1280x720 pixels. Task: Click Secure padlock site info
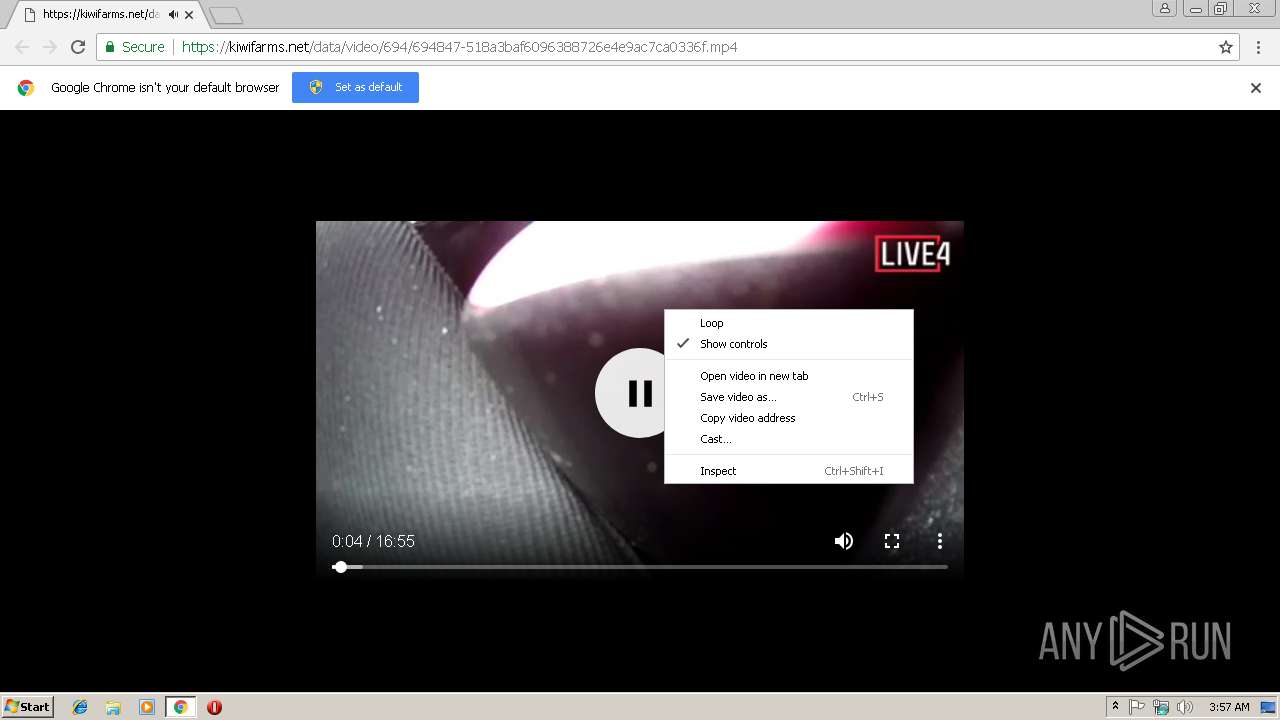pos(134,47)
